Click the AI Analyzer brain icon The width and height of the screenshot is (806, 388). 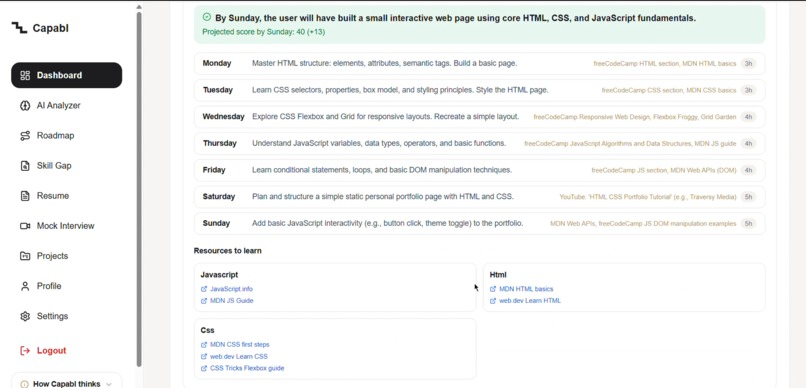25,106
